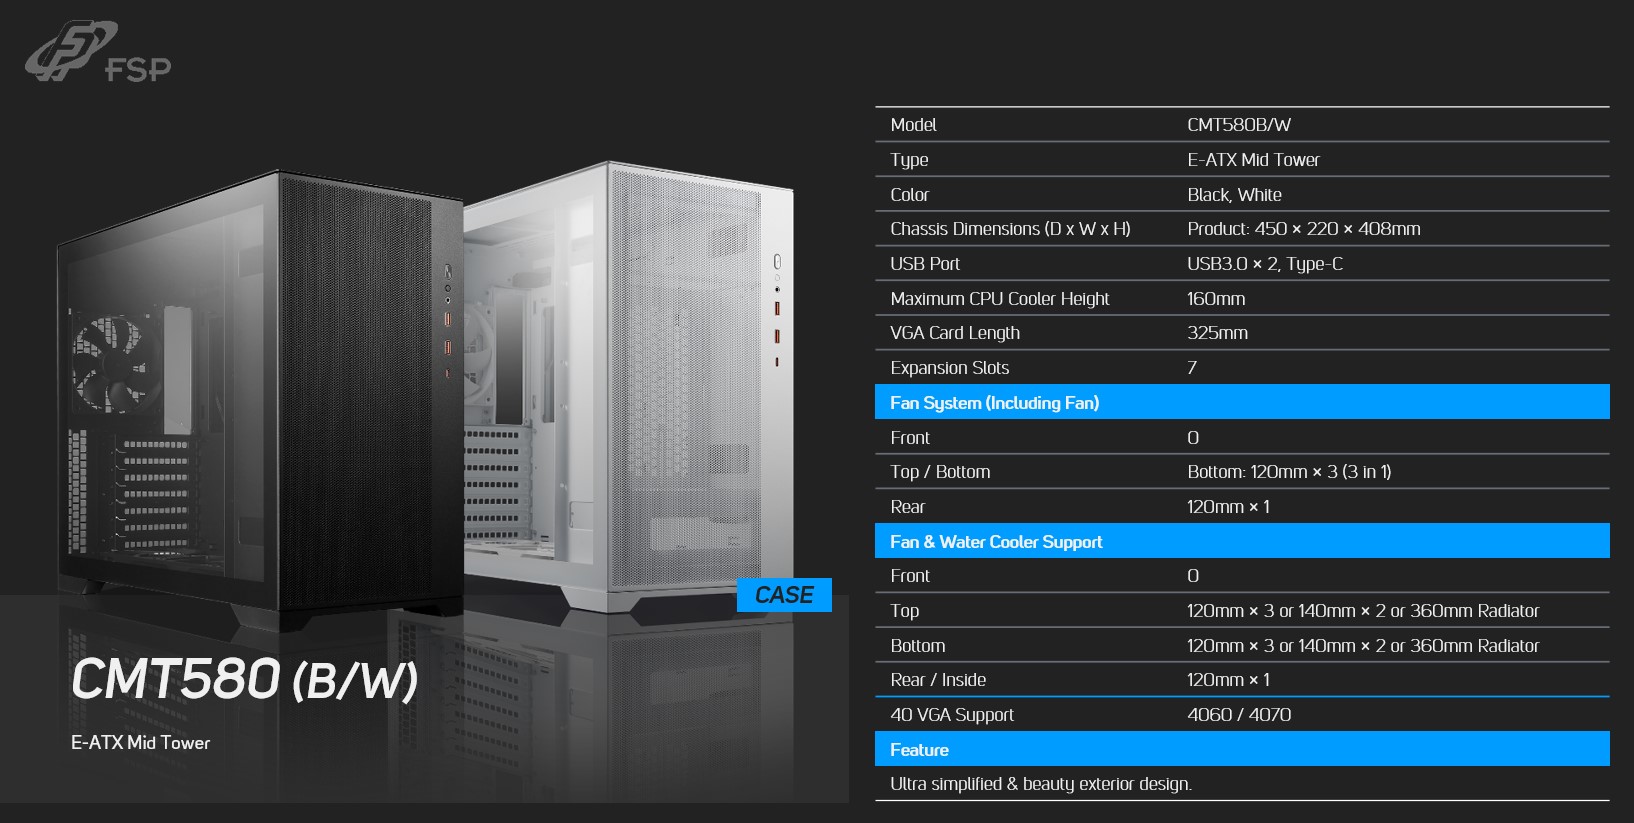This screenshot has height=823, width=1634.
Task: Click 'Maximum CPU Cooler Height' label
Action: tap(1000, 299)
